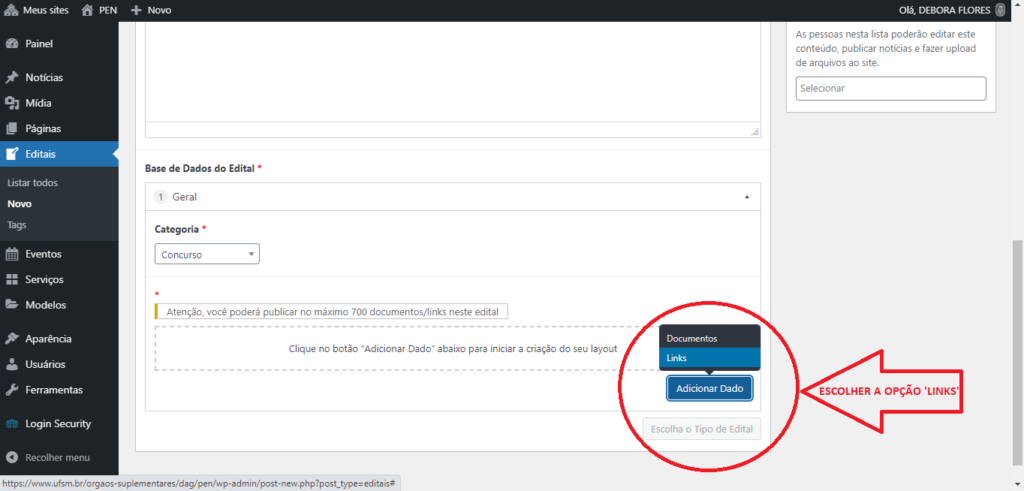
Task: Click the Ferramentas wrench icon
Action: pos(12,390)
